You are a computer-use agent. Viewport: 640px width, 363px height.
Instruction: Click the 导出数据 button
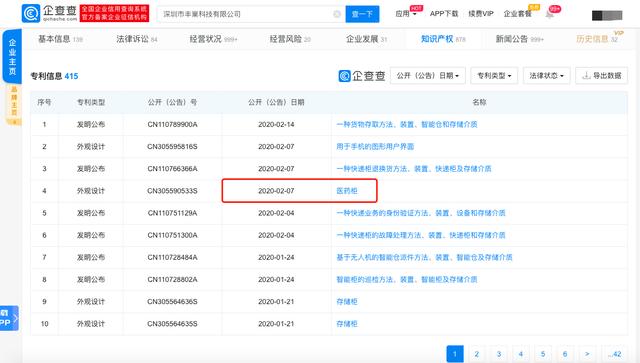601,76
